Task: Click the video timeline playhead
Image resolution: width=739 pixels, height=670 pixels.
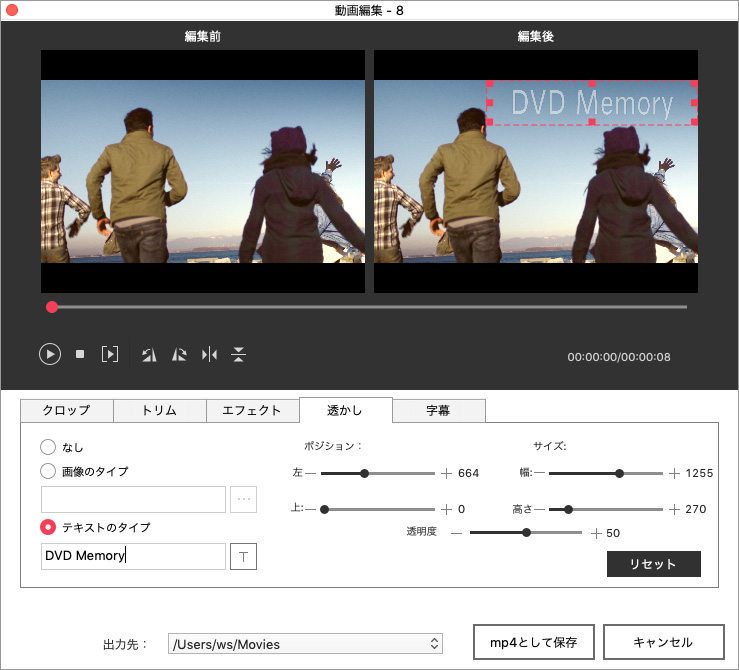Action: (x=52, y=307)
